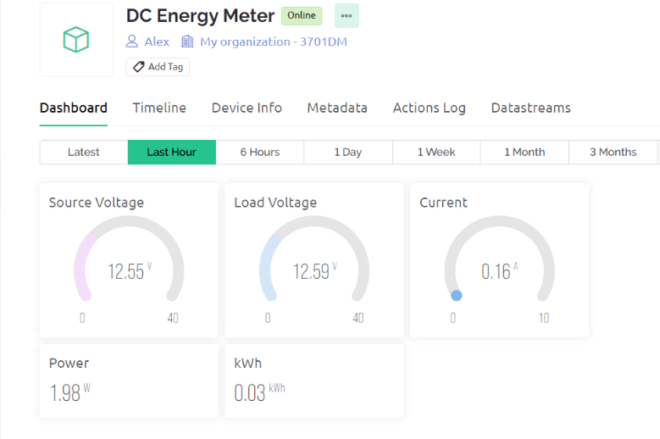Screen dimensions: 660x439
Task: Switch to the Dashboard tab
Action: [x=73, y=108]
